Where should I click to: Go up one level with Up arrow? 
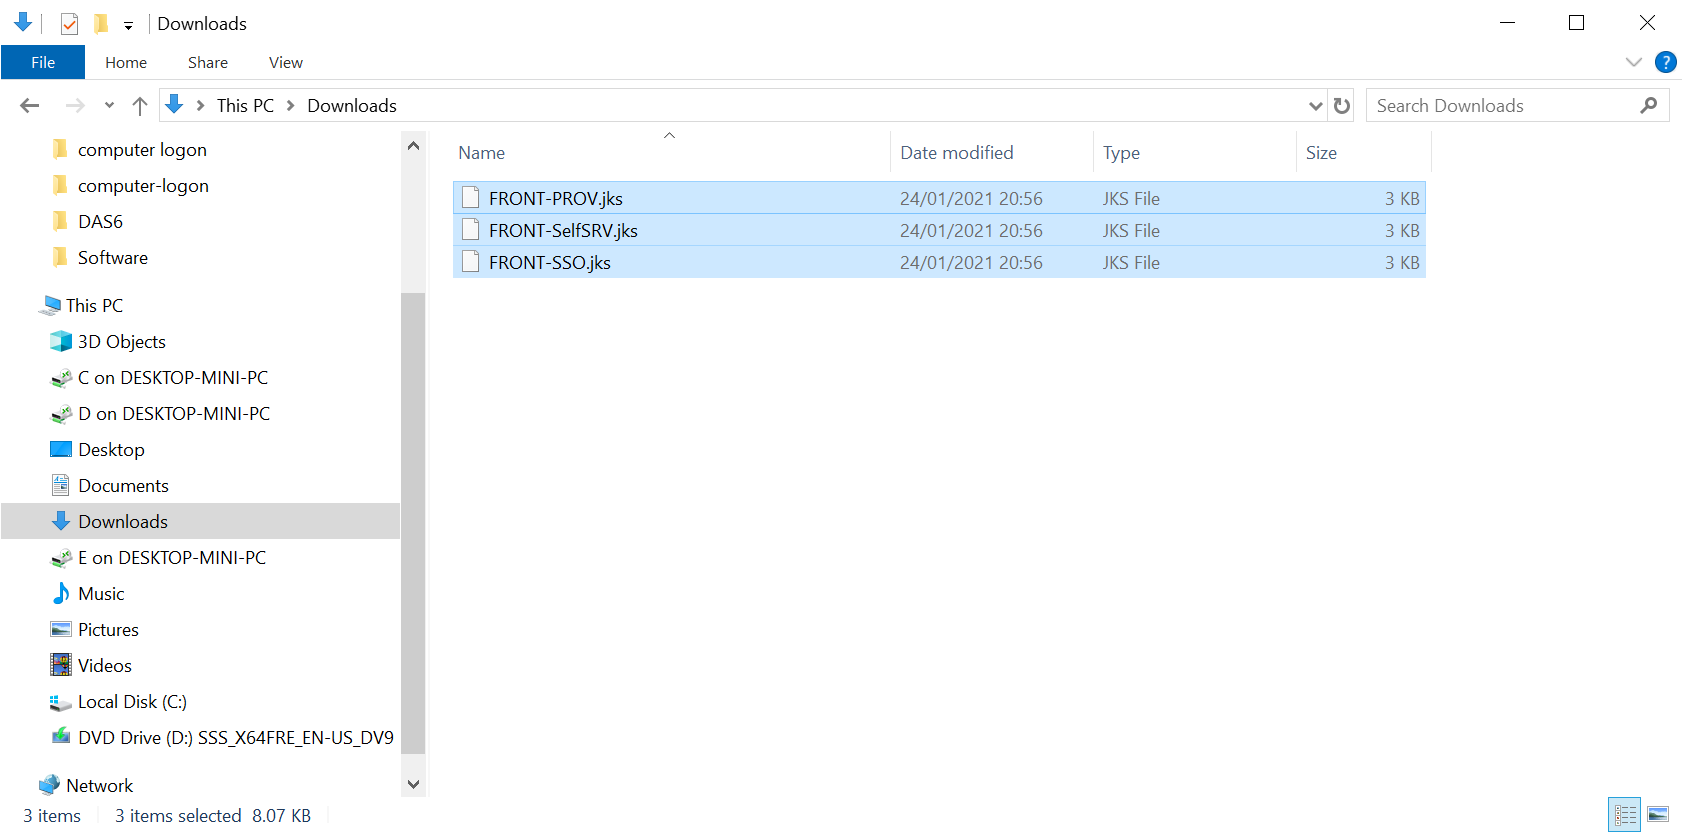[x=140, y=105]
